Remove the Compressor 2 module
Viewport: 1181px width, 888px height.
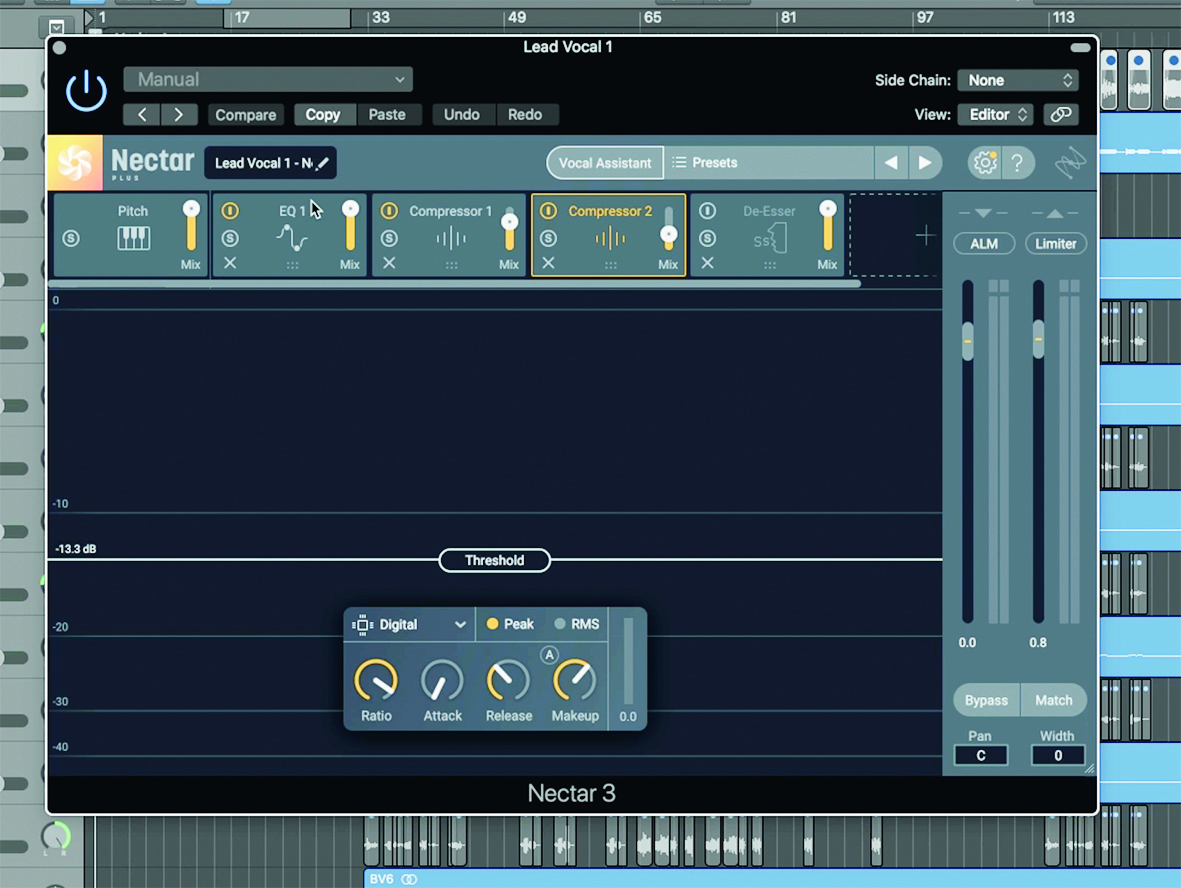[548, 263]
